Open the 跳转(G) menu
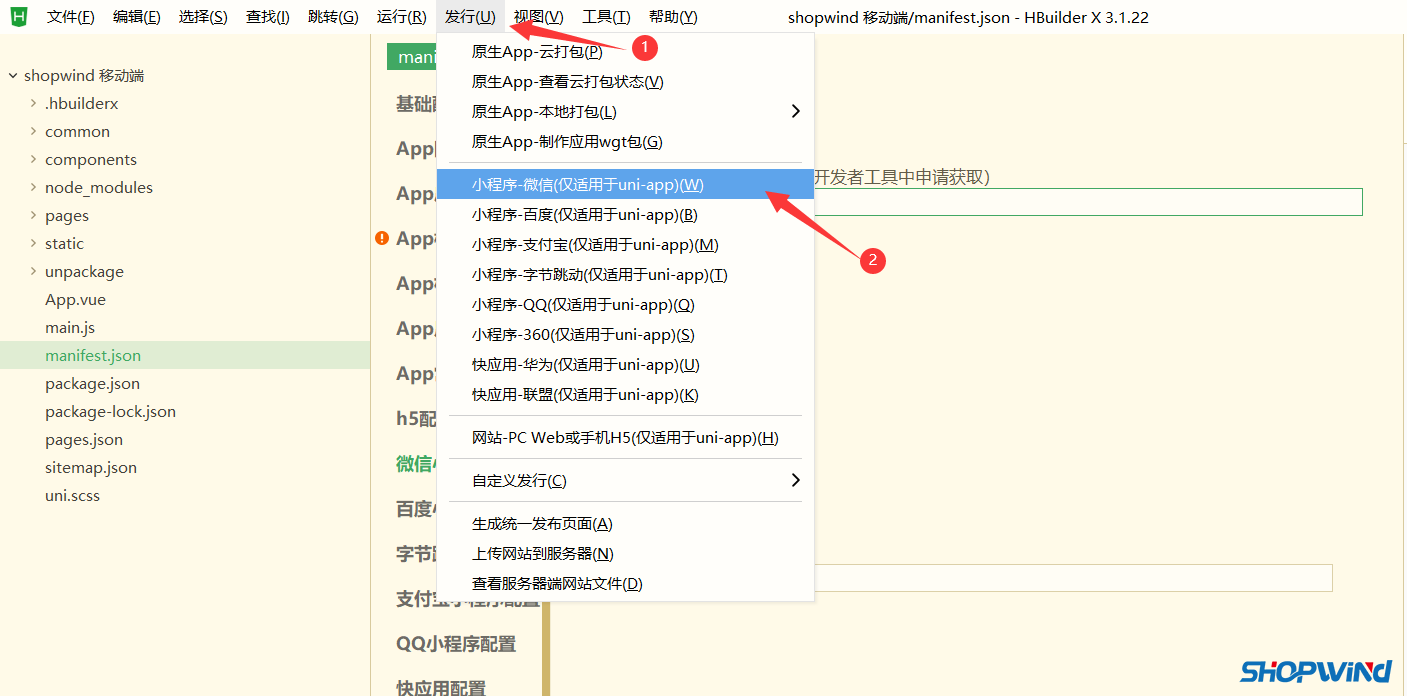Screen dimensions: 1407x696 coord(333,17)
